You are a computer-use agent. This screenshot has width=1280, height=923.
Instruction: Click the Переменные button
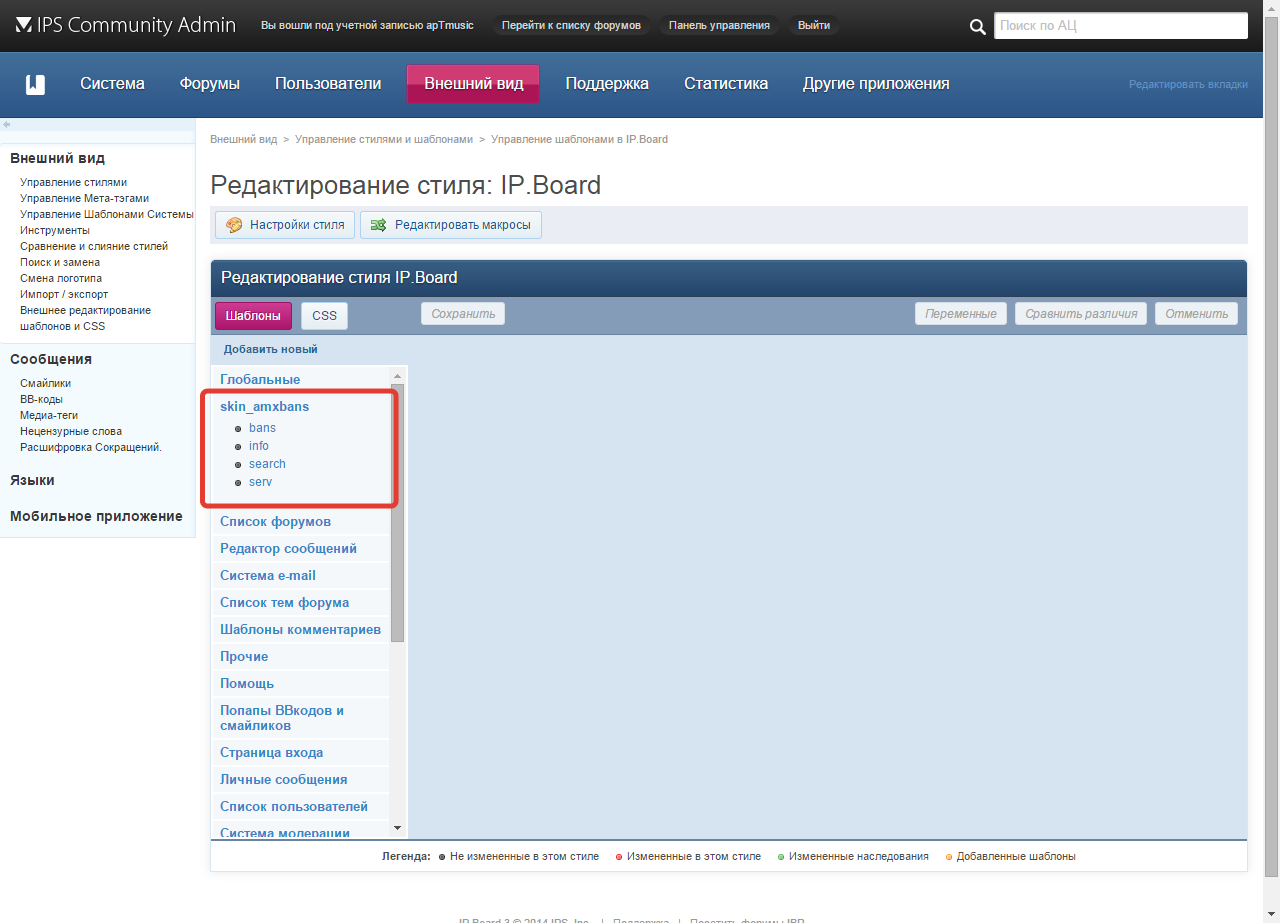961,314
